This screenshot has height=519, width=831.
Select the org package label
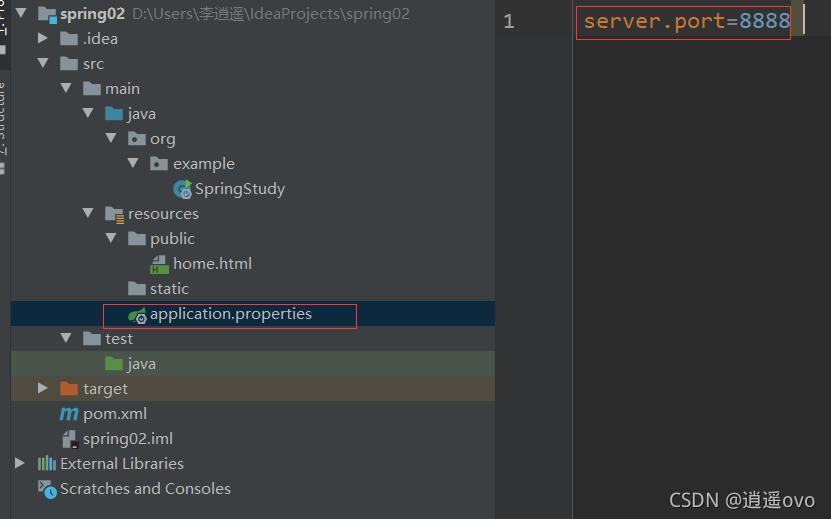(163, 139)
